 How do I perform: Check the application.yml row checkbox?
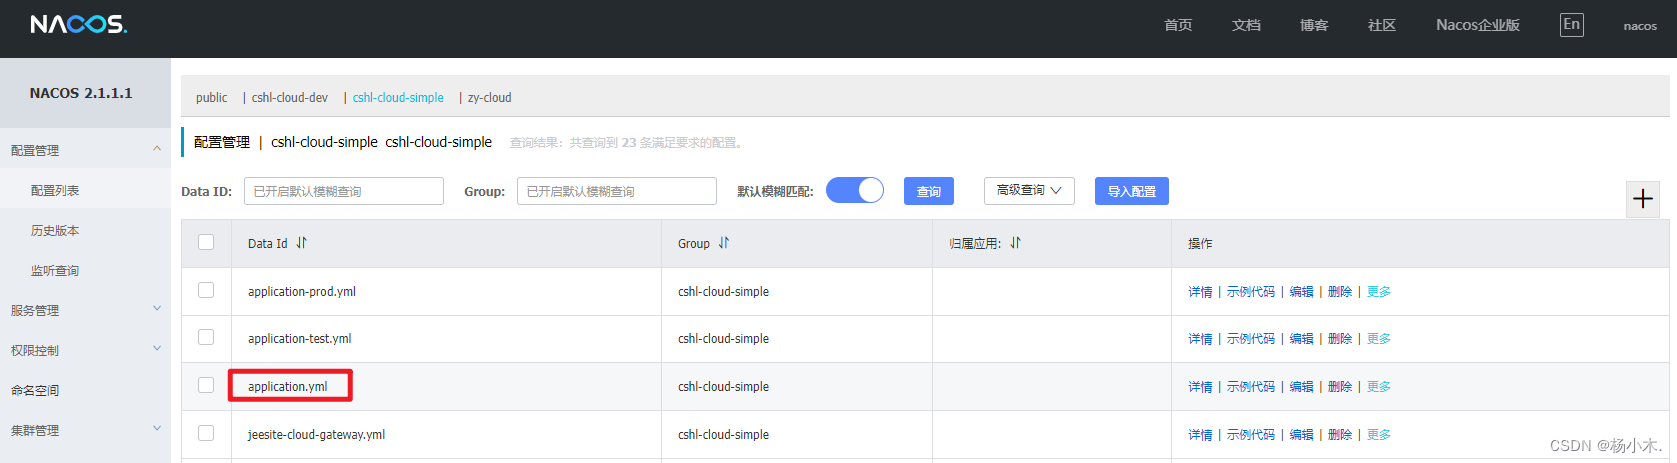click(206, 385)
